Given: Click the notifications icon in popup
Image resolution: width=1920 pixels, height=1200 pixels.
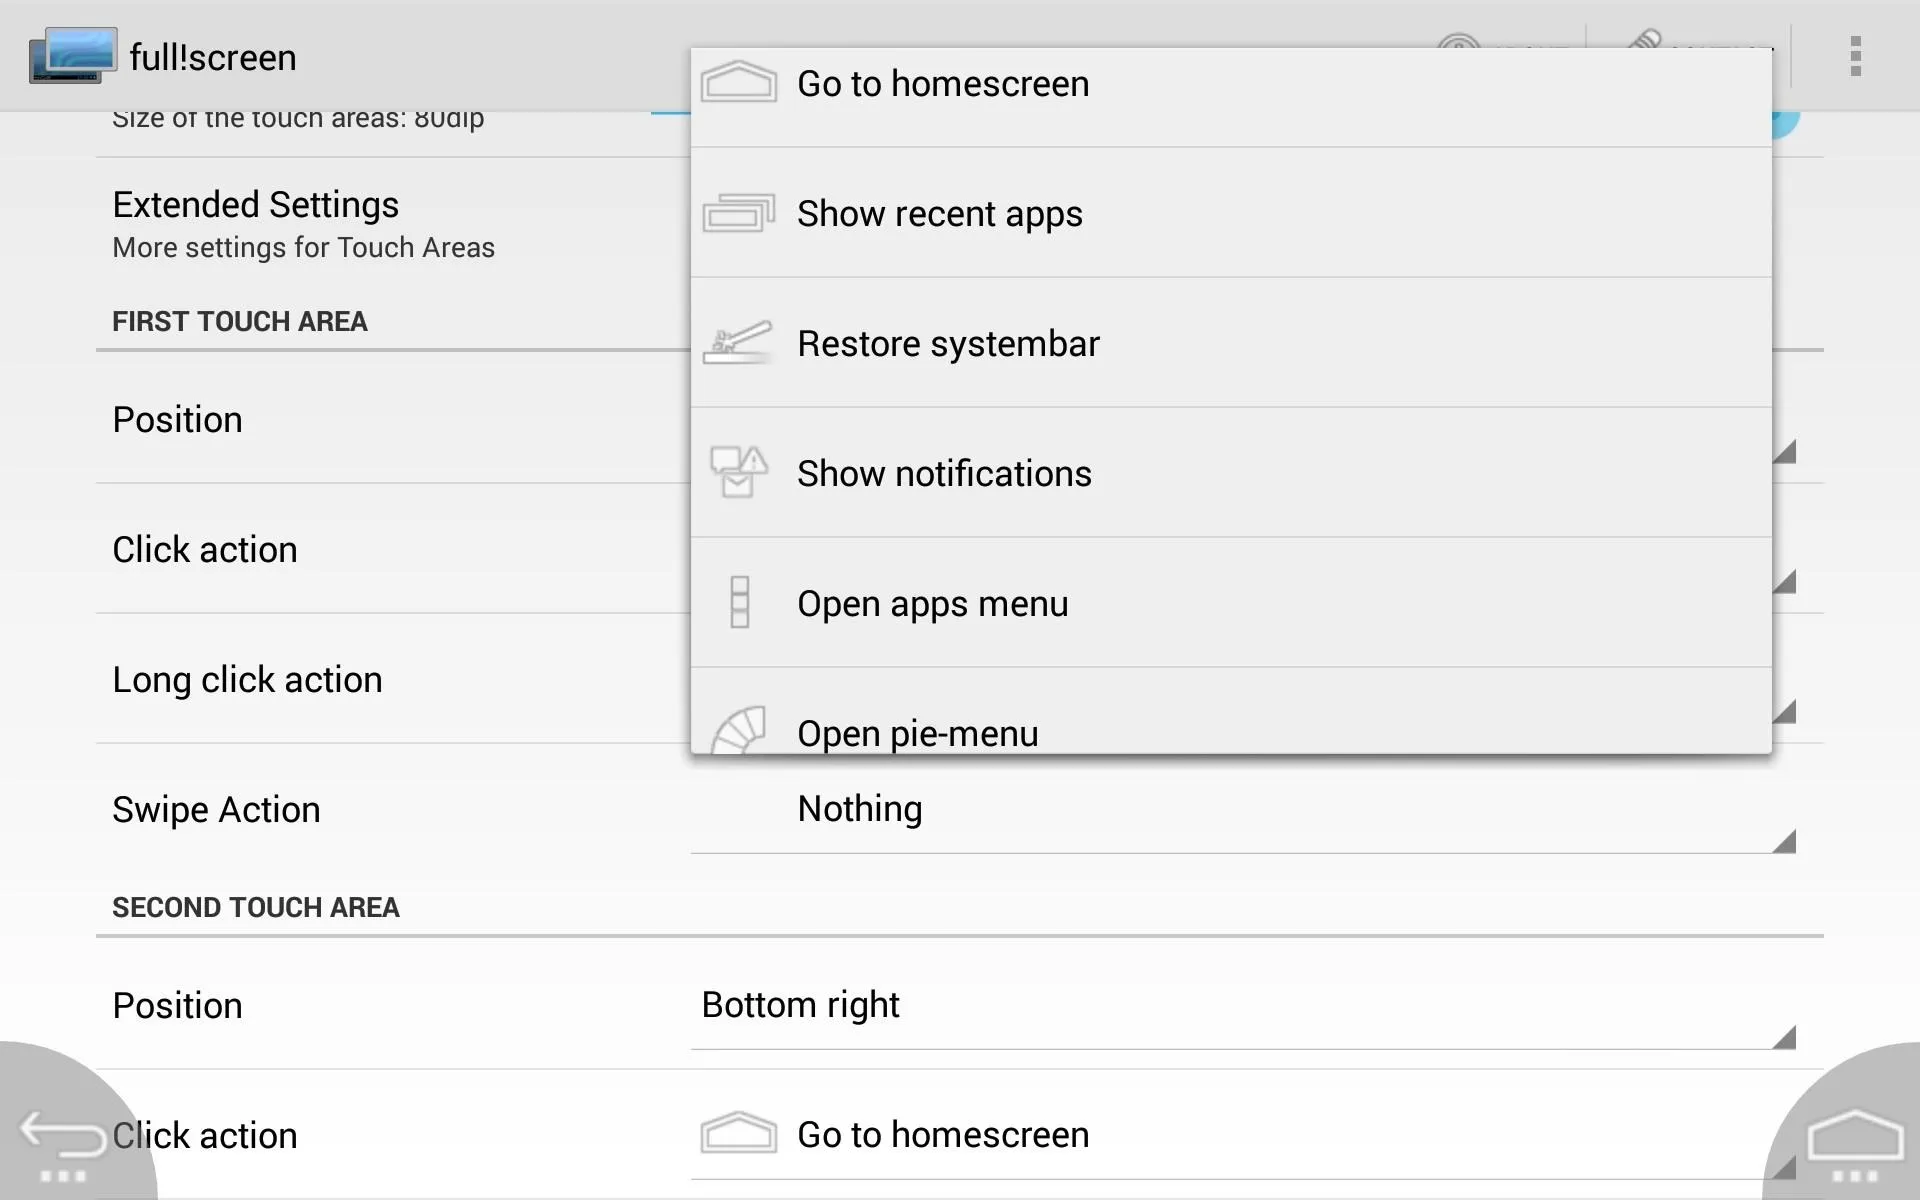Looking at the screenshot, I should pyautogui.click(x=738, y=472).
